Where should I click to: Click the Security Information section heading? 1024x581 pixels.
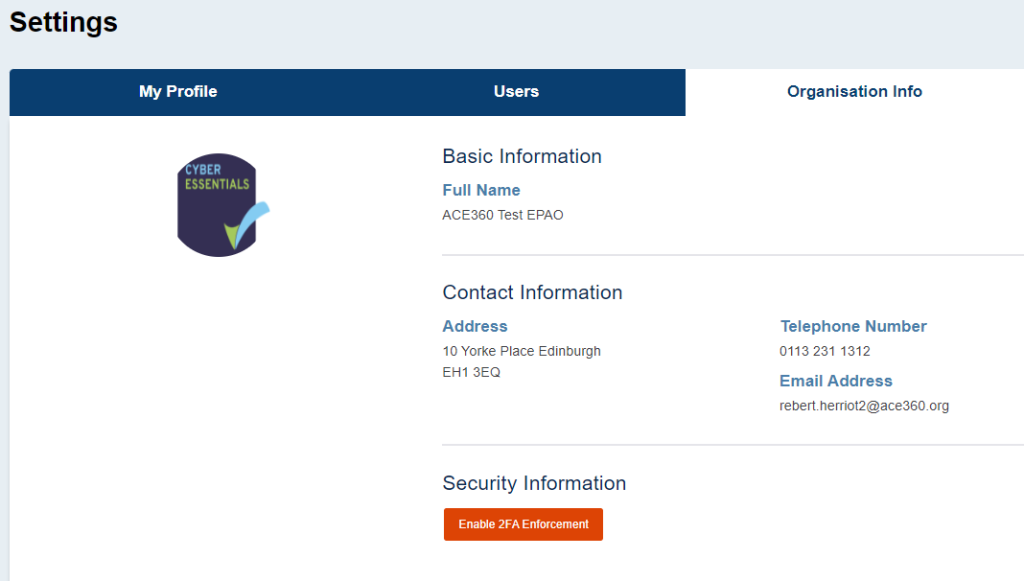click(x=534, y=483)
